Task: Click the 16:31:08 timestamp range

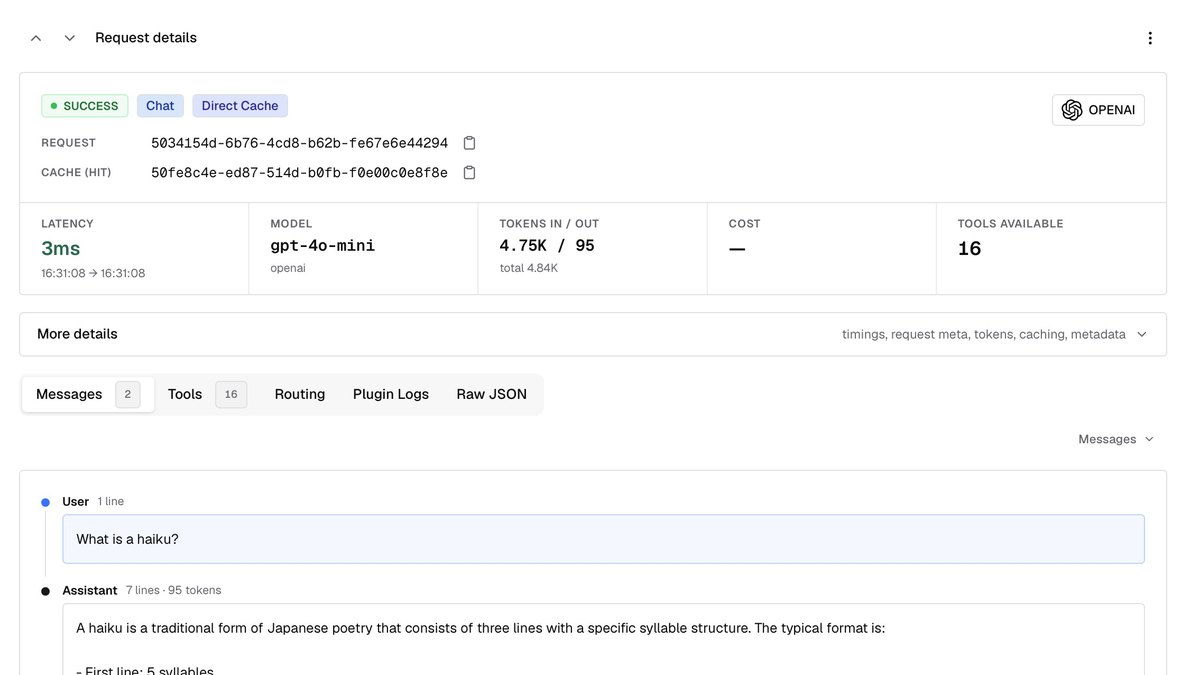Action: (93, 273)
